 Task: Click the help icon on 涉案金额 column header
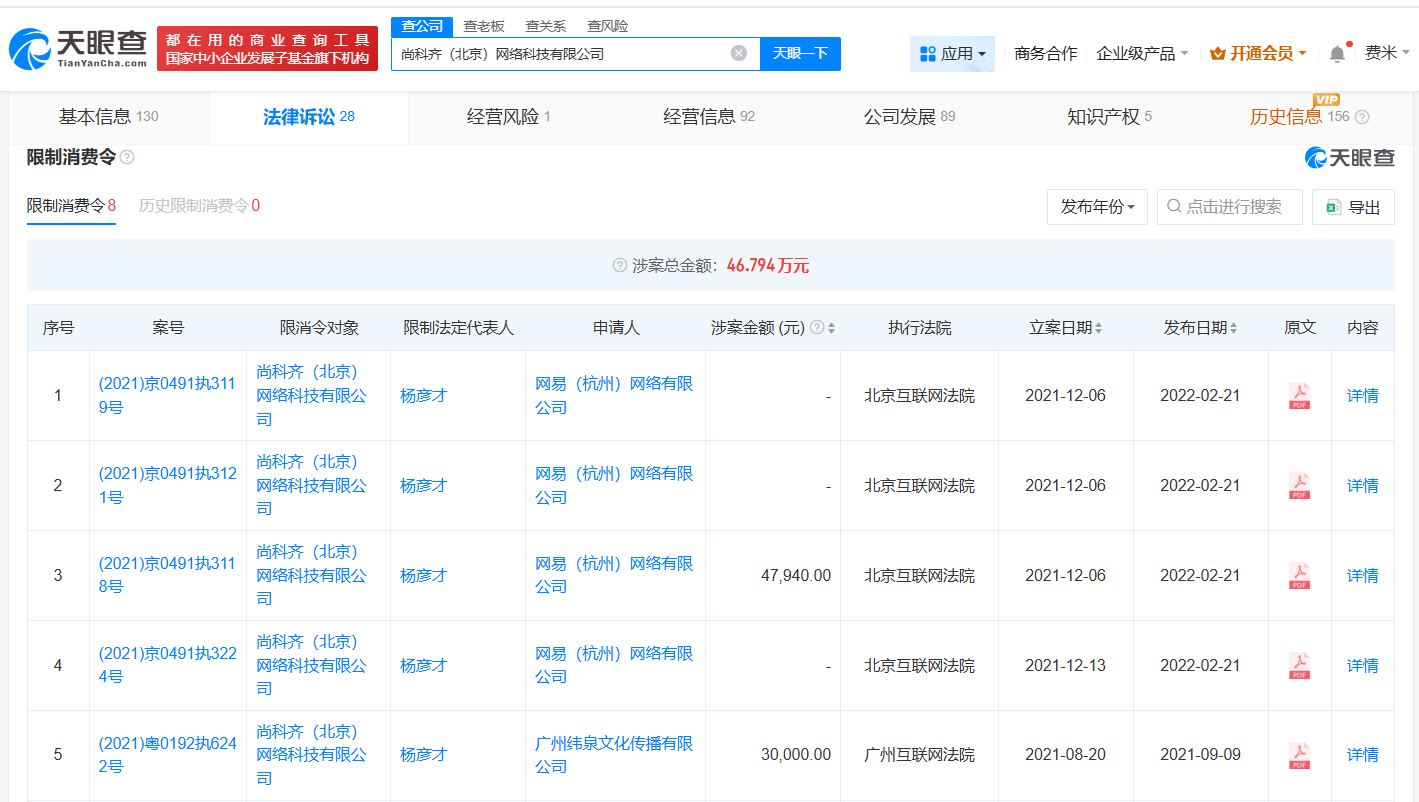tap(817, 327)
